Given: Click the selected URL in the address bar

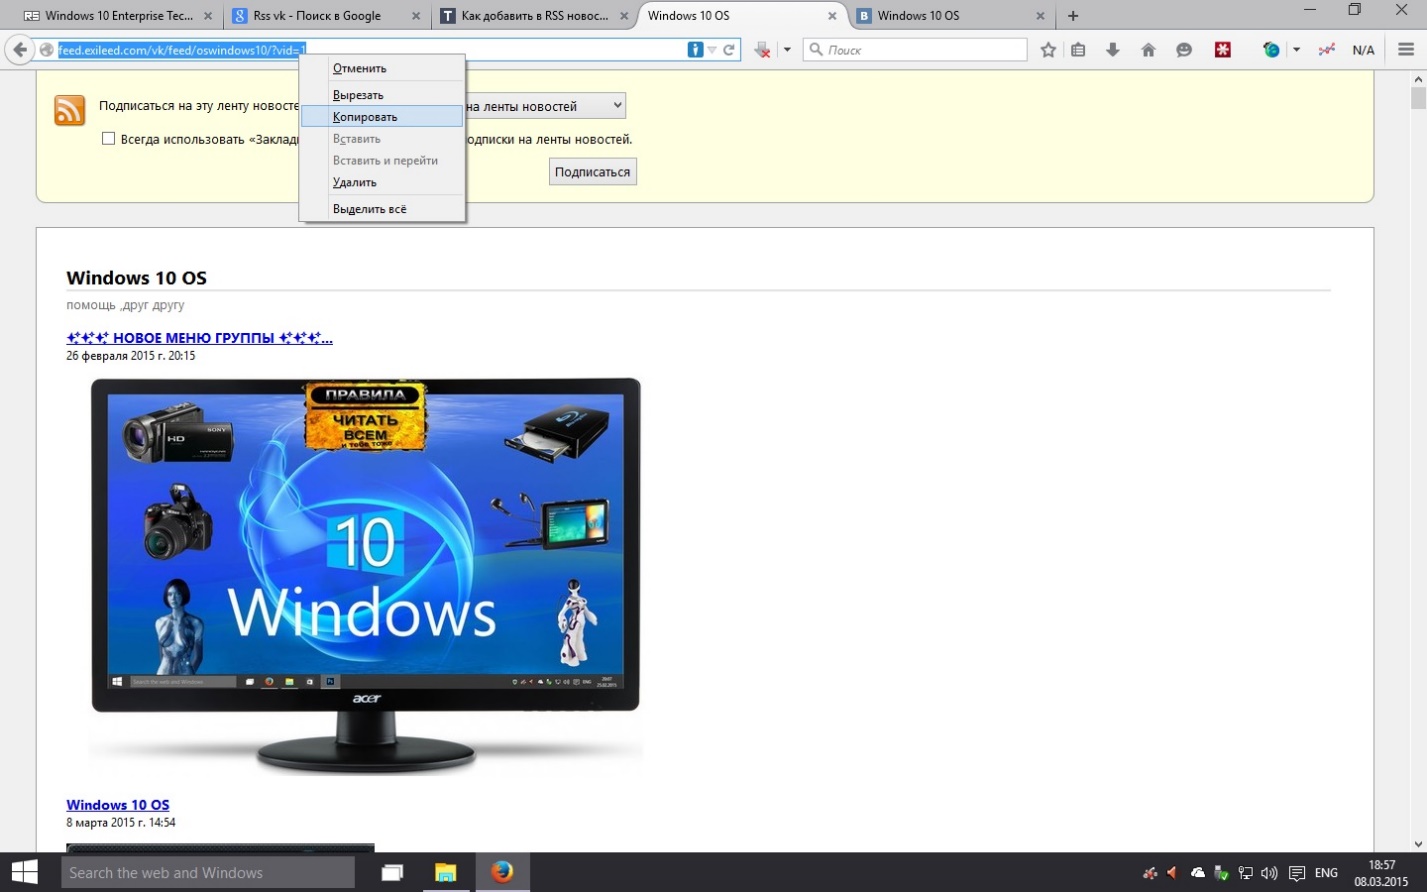Looking at the screenshot, I should 182,50.
